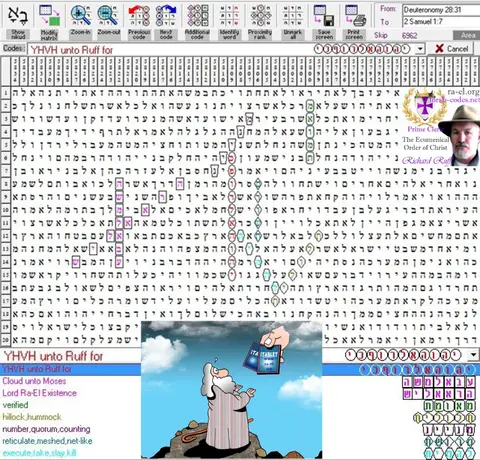Click row number 10 header

coord(6,210)
